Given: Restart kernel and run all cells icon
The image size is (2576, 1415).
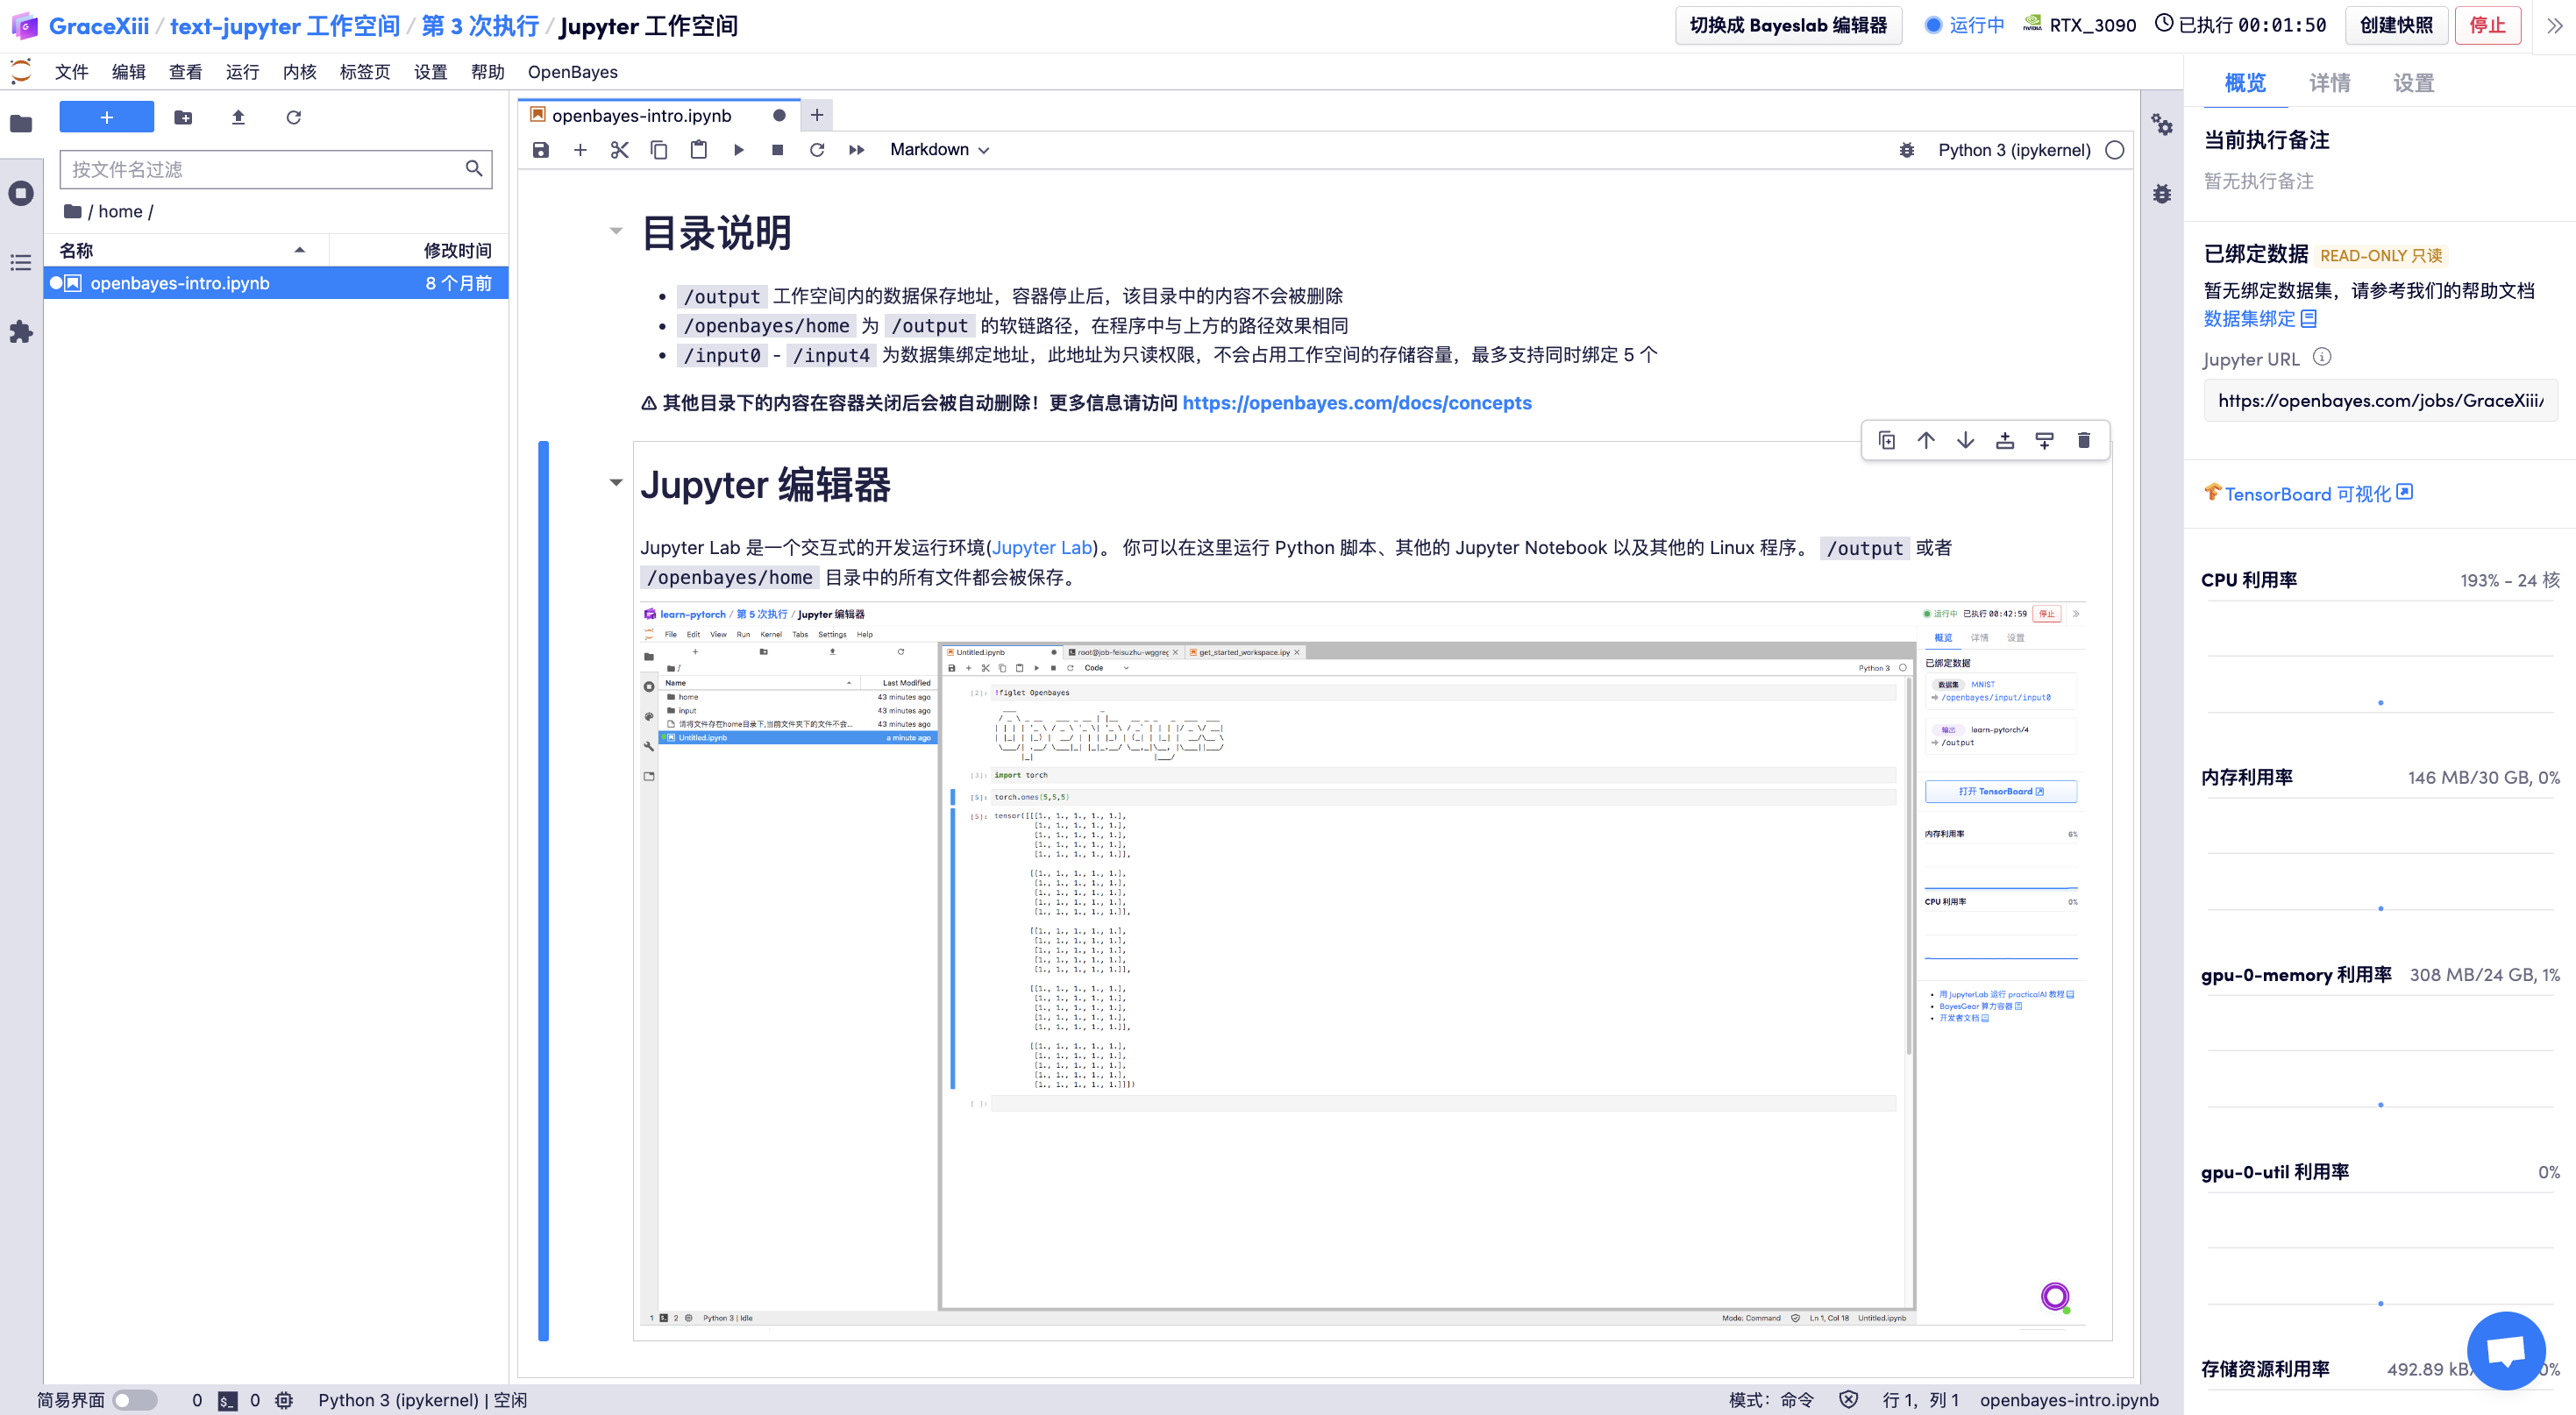Looking at the screenshot, I should (x=856, y=150).
